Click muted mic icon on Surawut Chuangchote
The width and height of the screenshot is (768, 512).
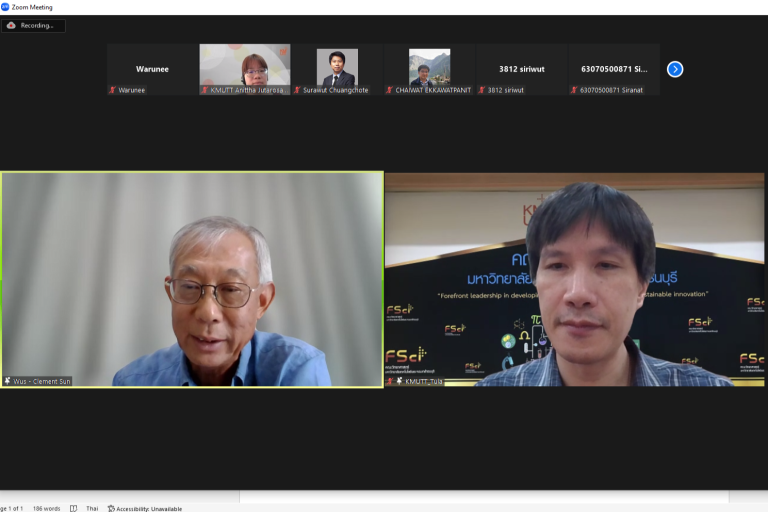297,90
